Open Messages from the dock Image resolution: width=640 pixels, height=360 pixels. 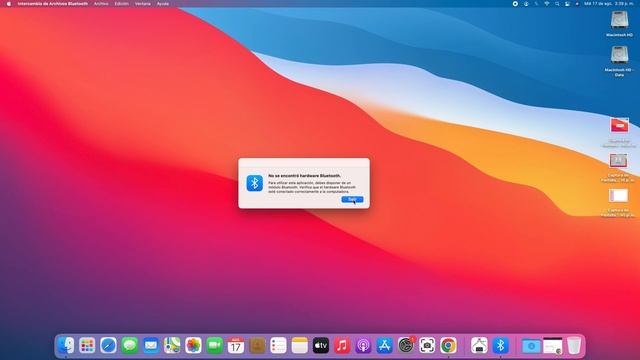pyautogui.click(x=129, y=346)
